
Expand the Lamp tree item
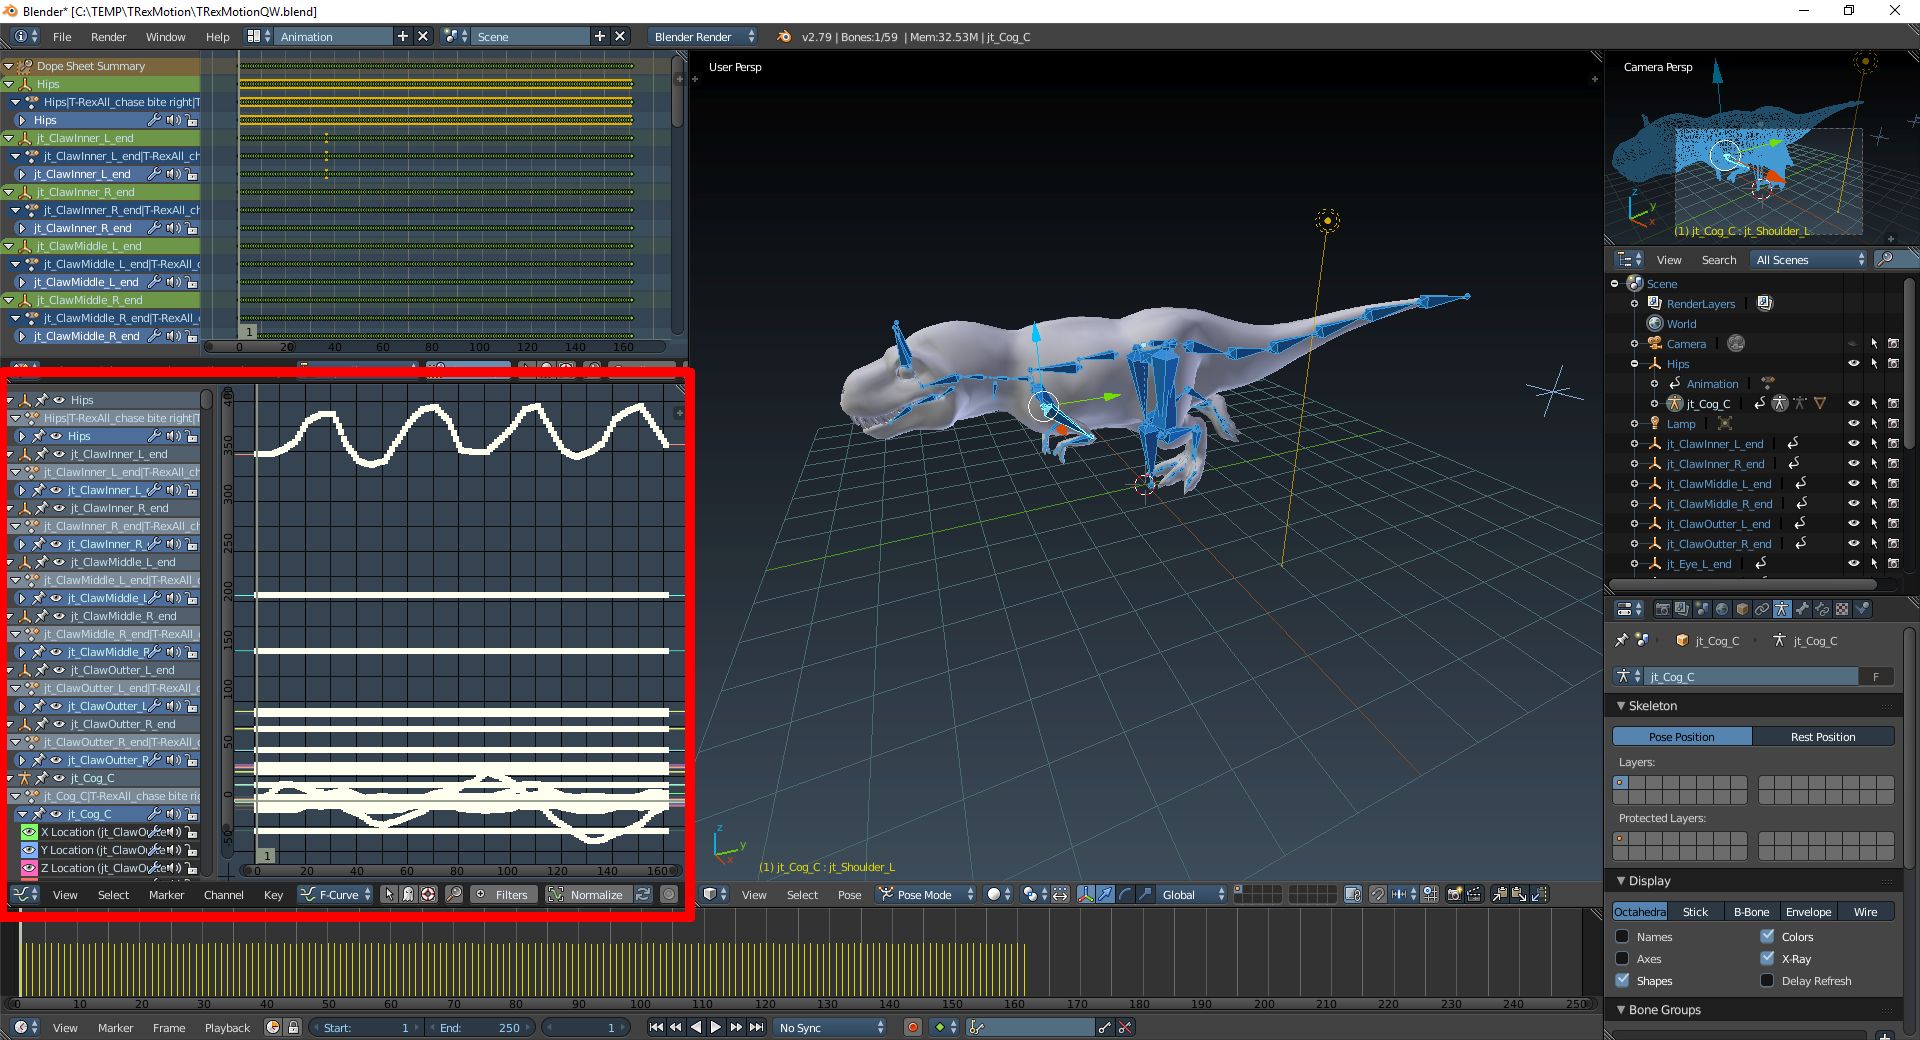click(1634, 424)
